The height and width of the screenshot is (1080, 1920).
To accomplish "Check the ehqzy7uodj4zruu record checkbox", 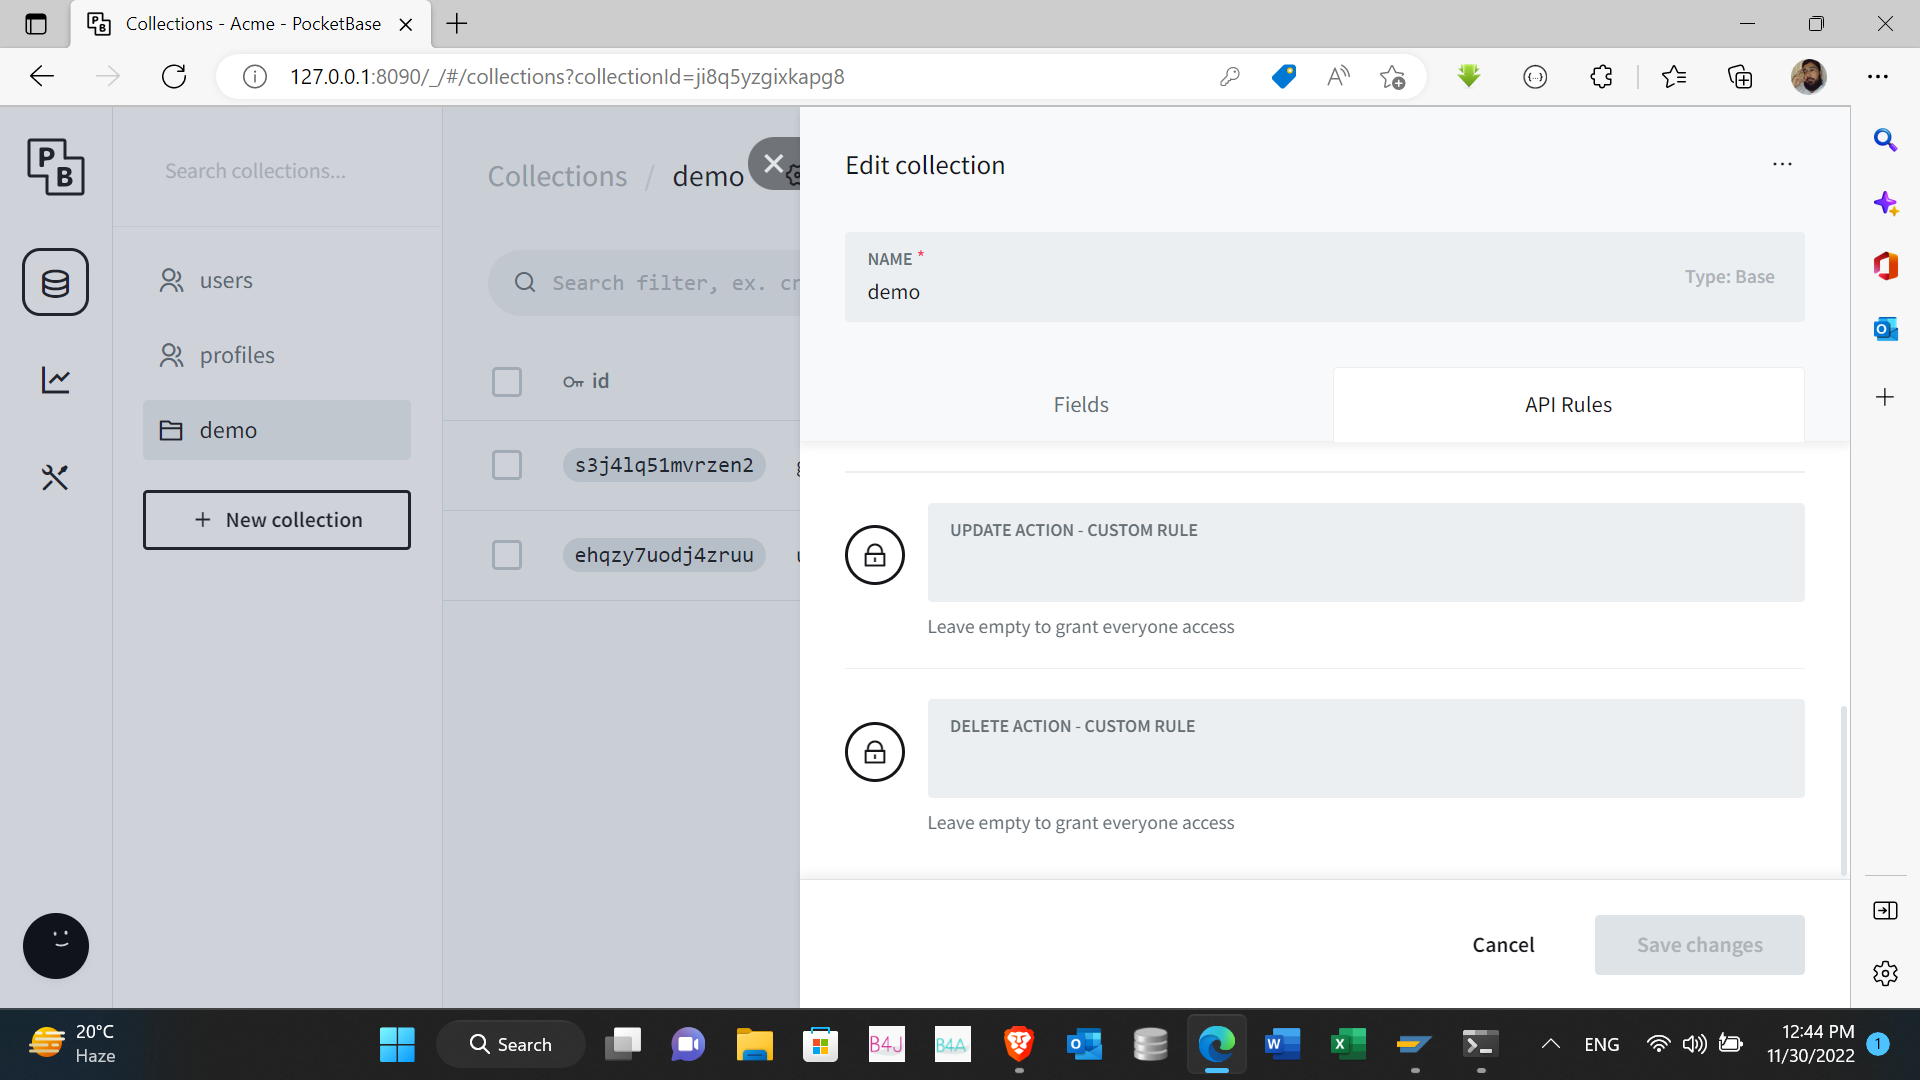I will click(x=507, y=555).
